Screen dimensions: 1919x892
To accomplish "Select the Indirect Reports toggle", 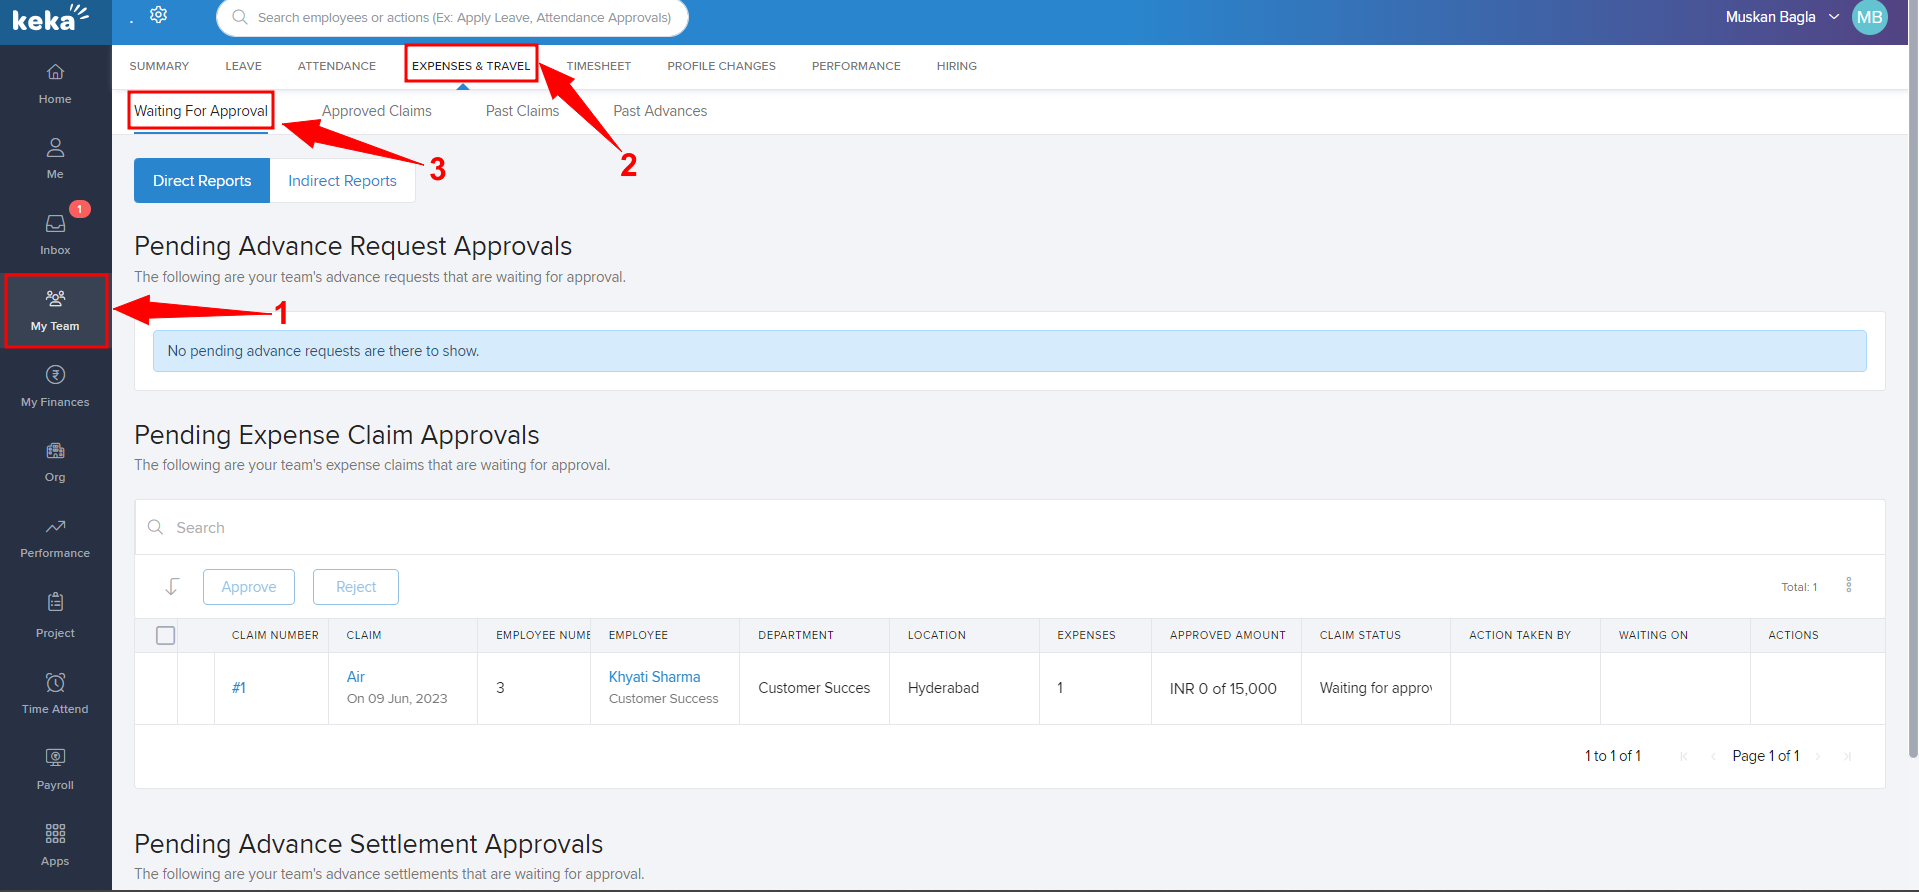I will [x=342, y=181].
